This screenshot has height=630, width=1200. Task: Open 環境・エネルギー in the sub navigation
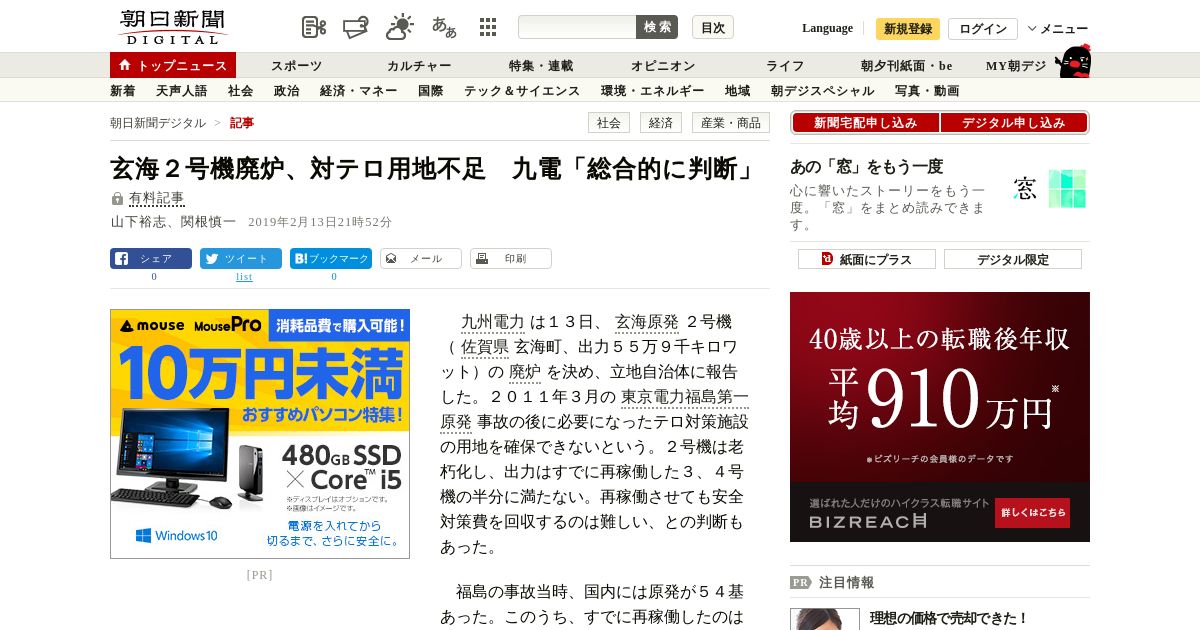coord(653,91)
